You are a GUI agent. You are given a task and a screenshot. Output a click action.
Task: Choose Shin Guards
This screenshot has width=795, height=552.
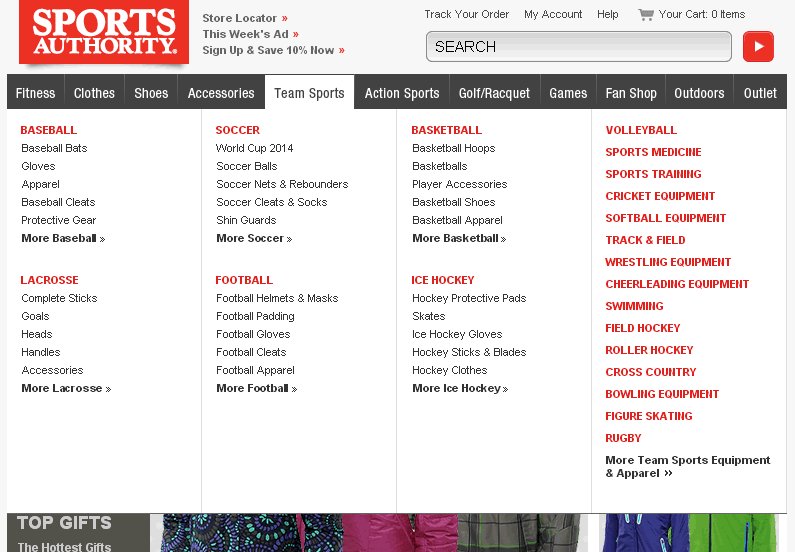(246, 220)
